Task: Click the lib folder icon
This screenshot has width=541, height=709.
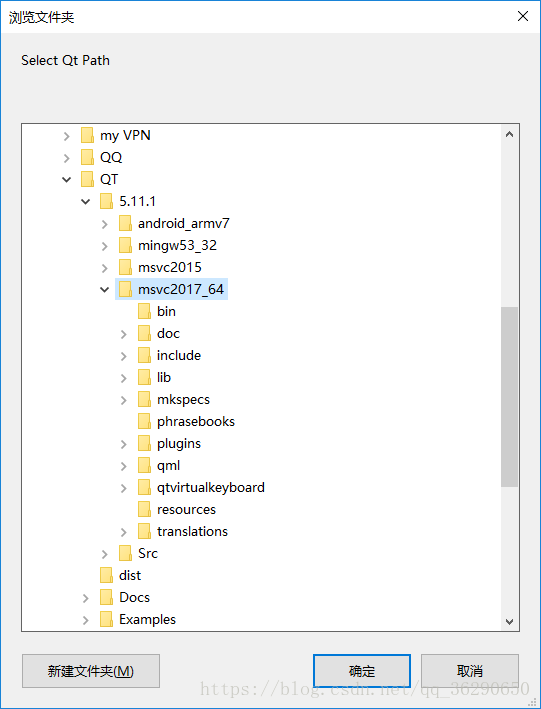Action: point(144,378)
